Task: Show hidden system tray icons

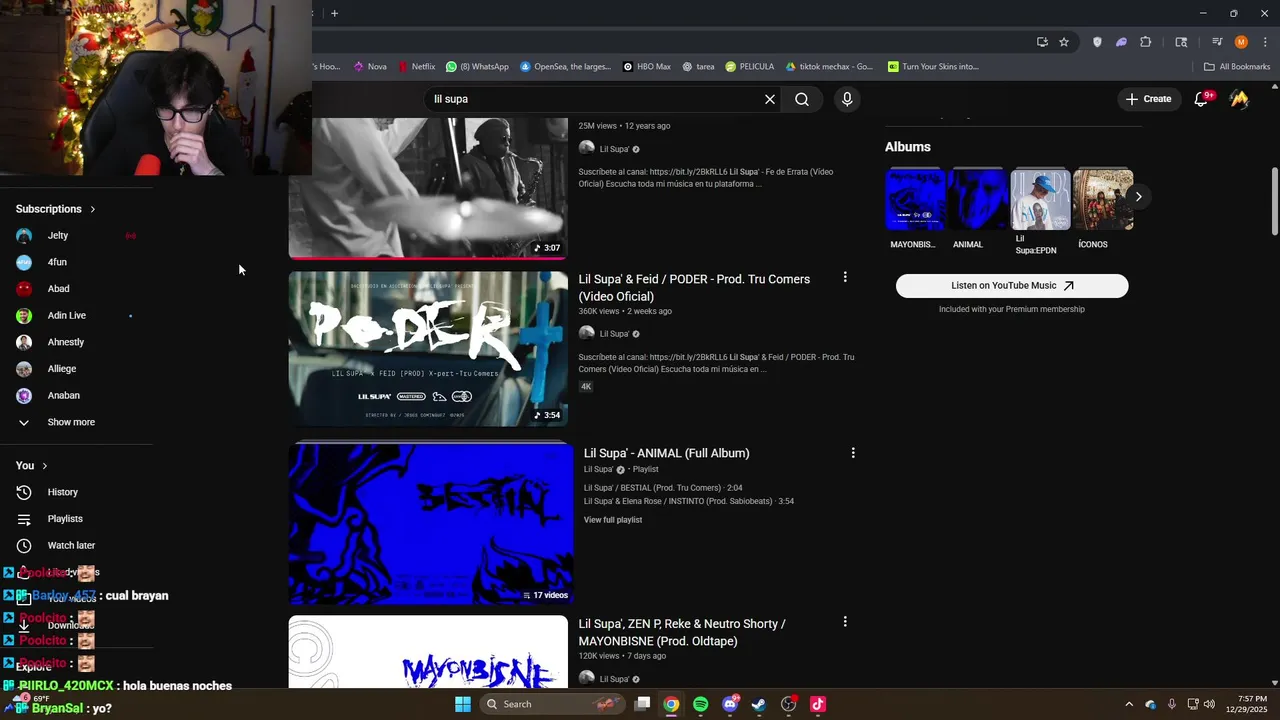Action: (x=1129, y=704)
